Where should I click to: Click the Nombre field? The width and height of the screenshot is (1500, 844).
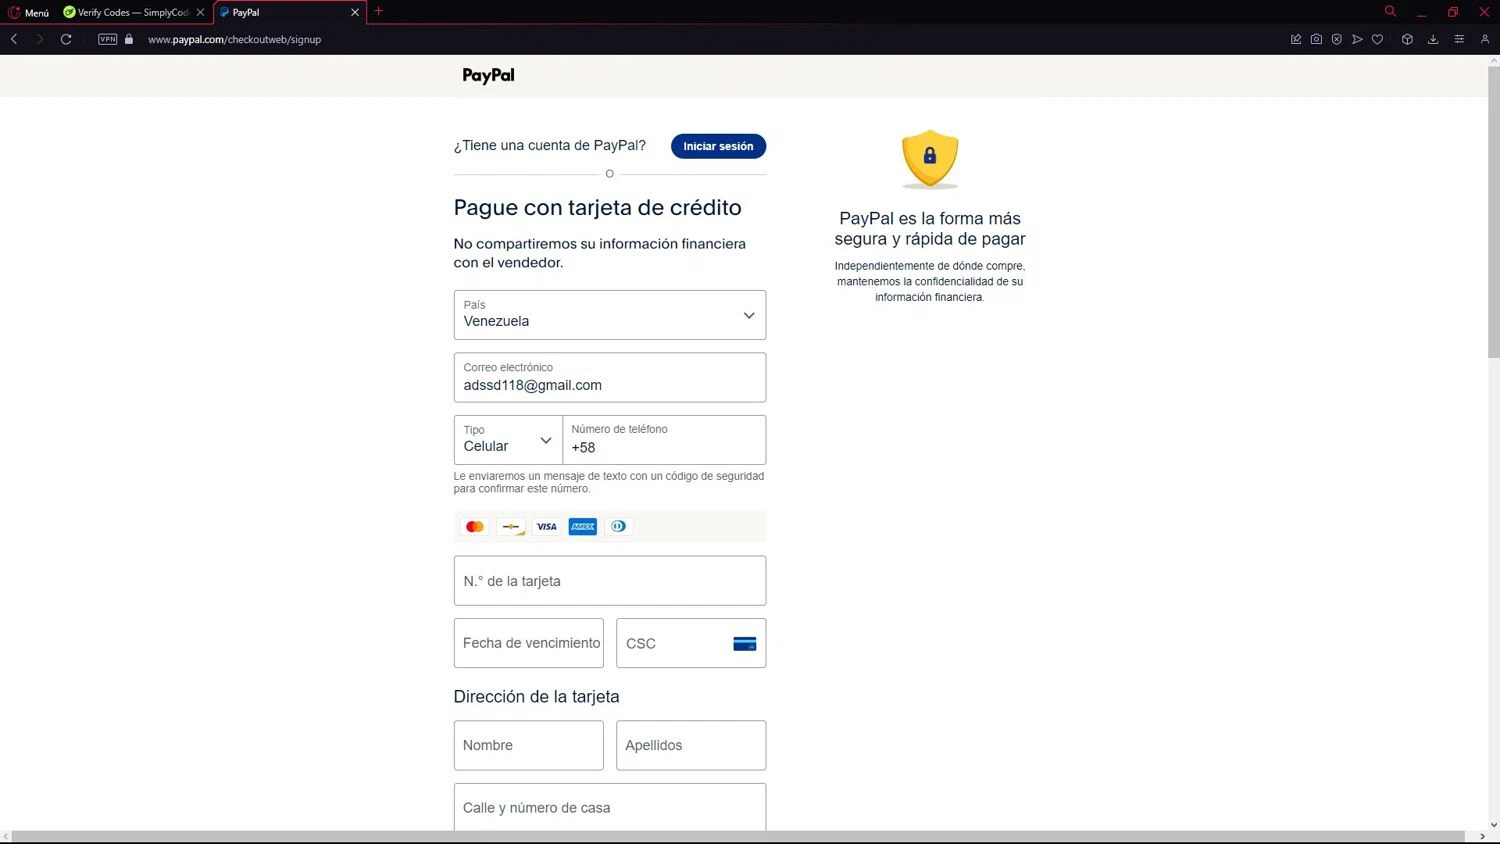[x=529, y=745]
